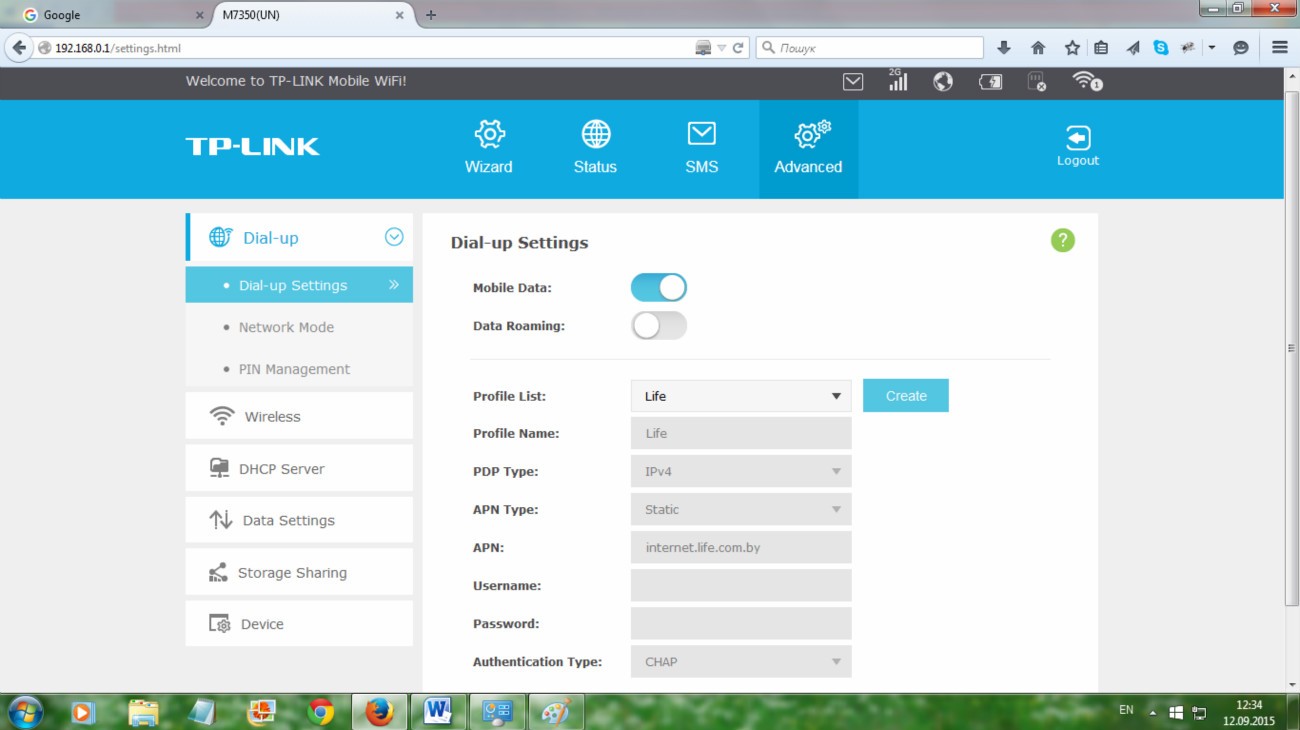Open PIN Management in the sidebar

(294, 369)
